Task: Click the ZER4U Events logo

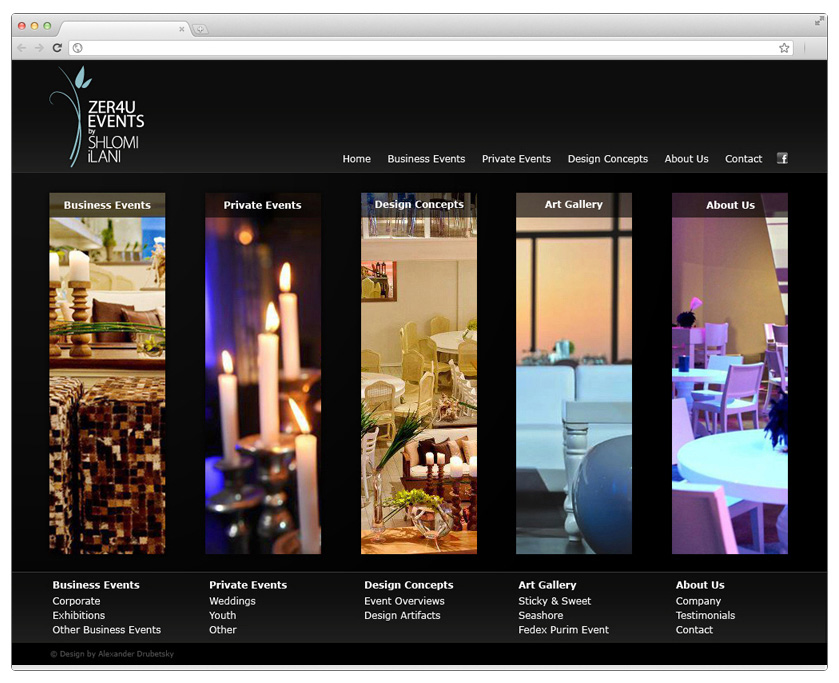Action: 97,115
